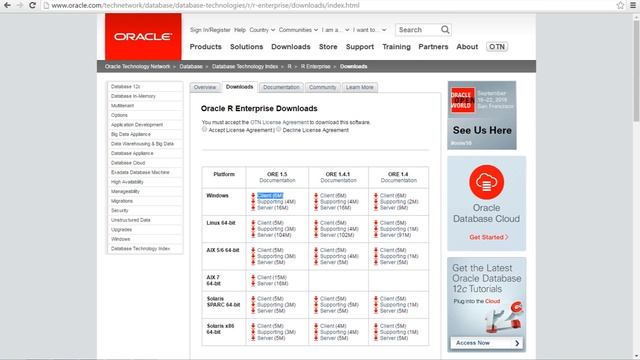Open the Documentation tab
Viewport: 640px width, 360px height.
click(281, 87)
